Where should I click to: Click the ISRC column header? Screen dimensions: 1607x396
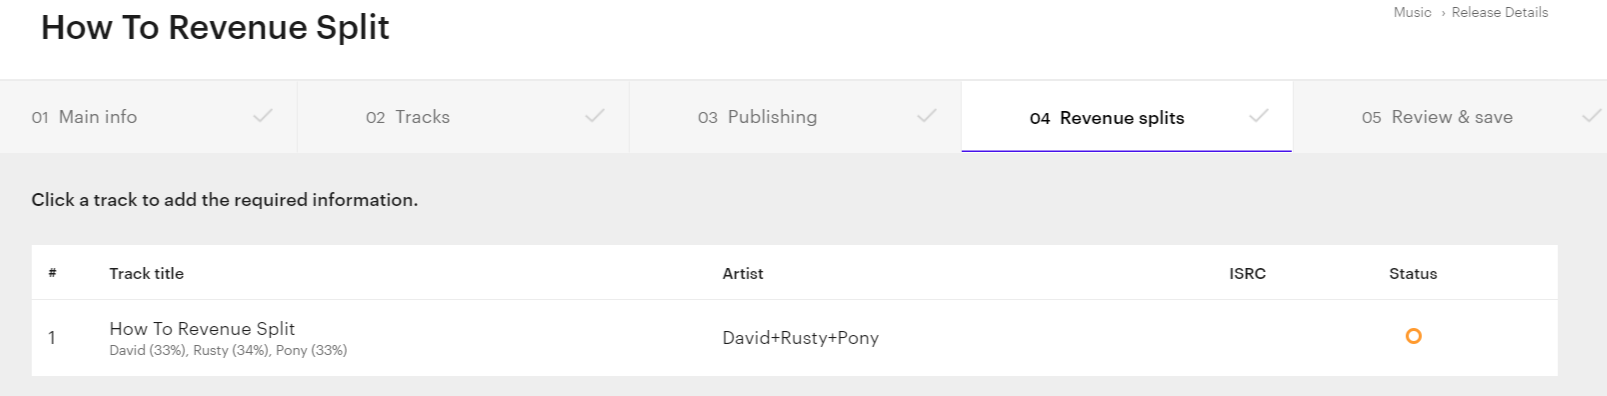1247,273
